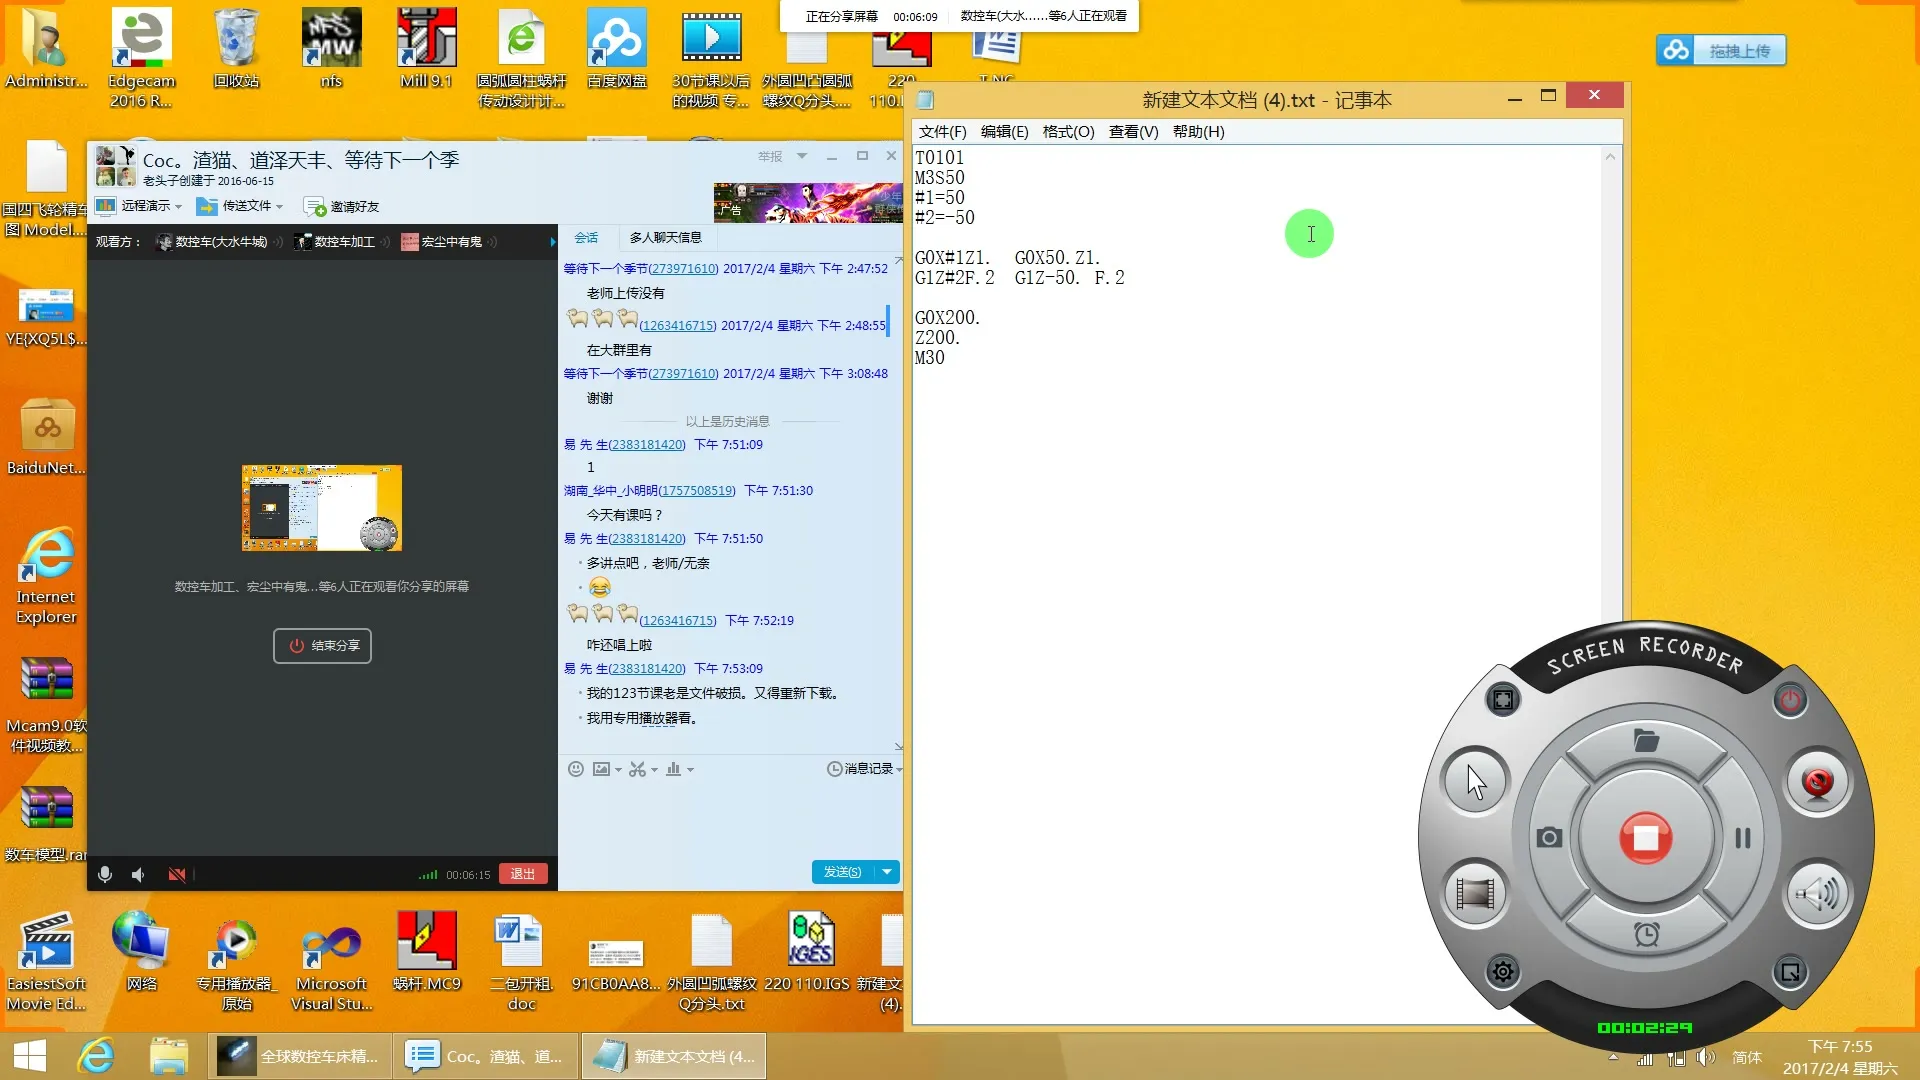Image resolution: width=1920 pixels, height=1080 pixels.
Task: Expand the Send button dropdown arrow
Action: (x=887, y=872)
